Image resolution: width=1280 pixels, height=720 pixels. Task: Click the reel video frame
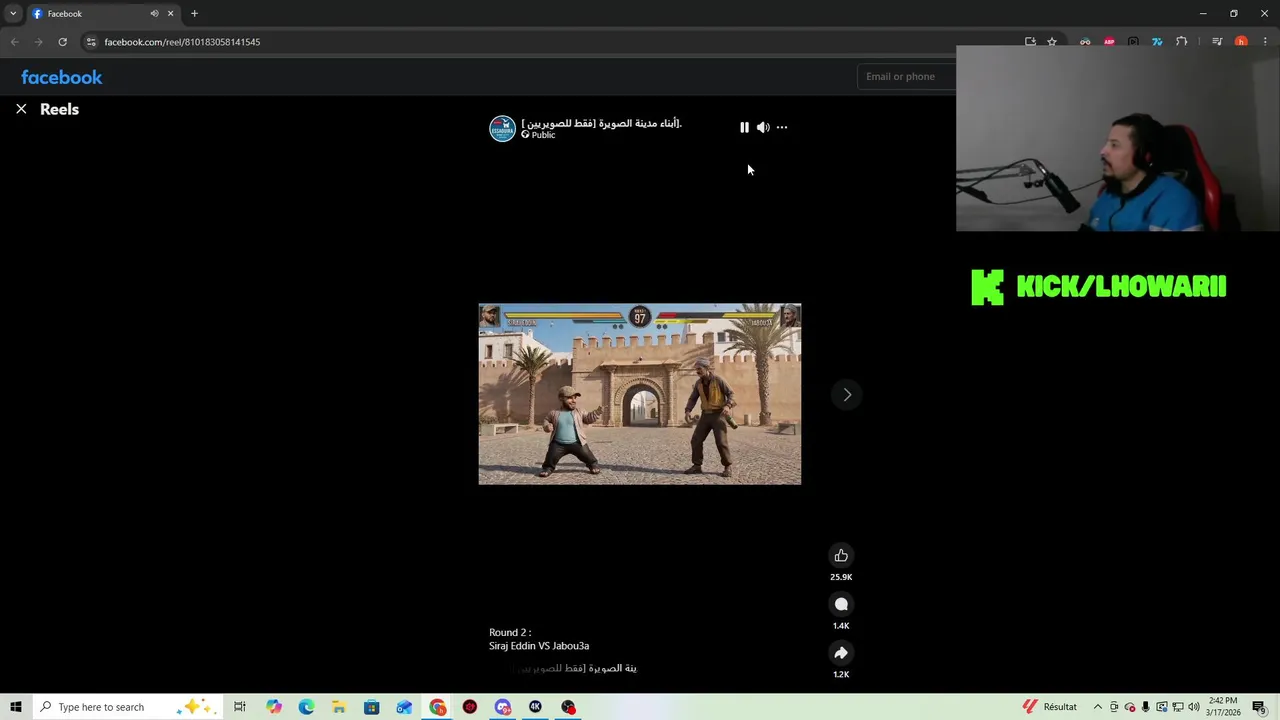pos(640,394)
